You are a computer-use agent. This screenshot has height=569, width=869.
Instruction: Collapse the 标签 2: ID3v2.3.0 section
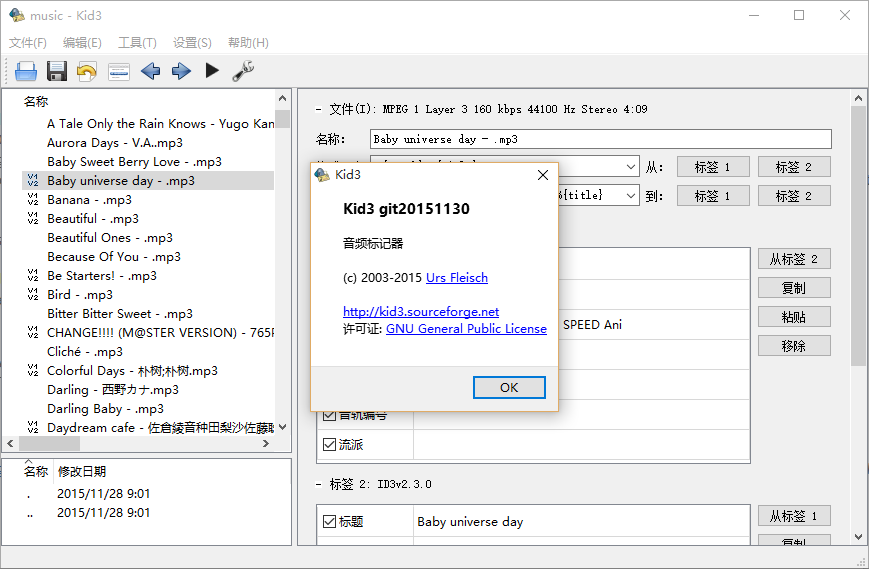(x=319, y=484)
